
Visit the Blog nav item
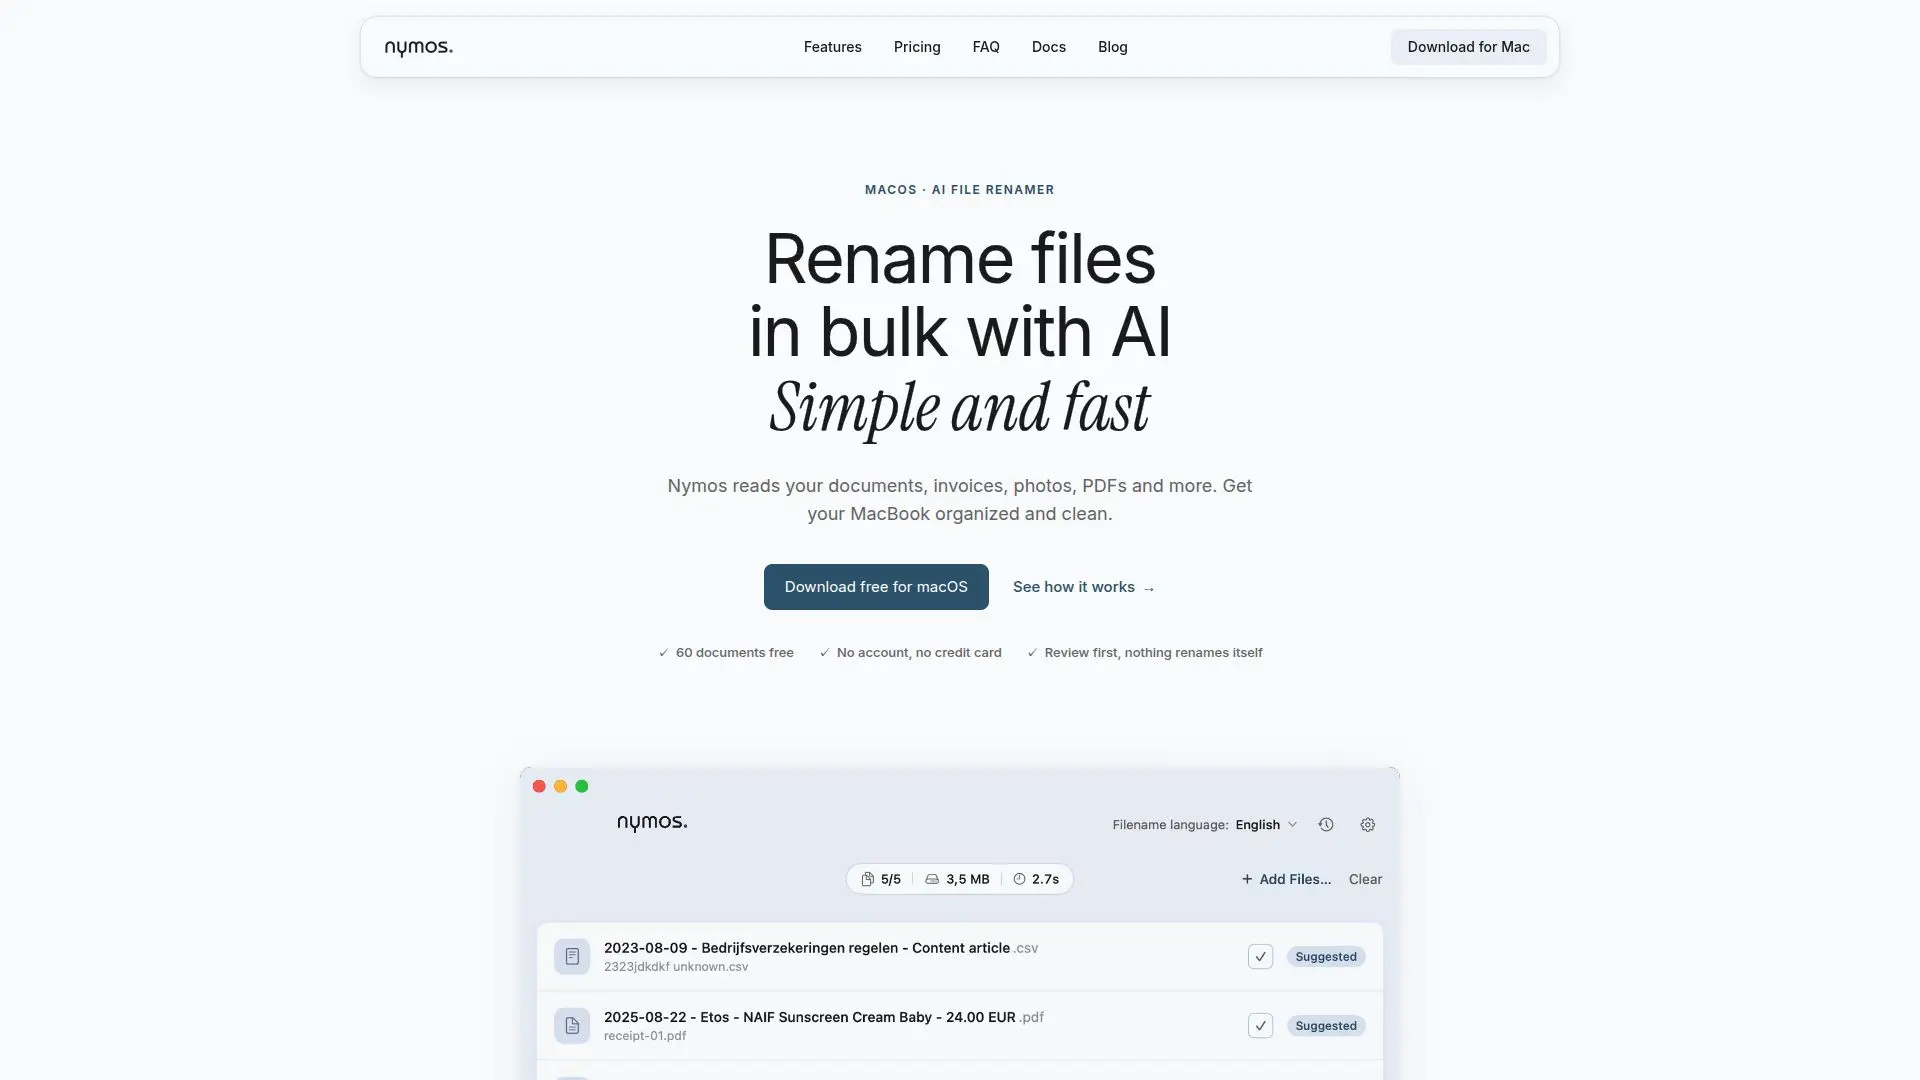pyautogui.click(x=1112, y=47)
